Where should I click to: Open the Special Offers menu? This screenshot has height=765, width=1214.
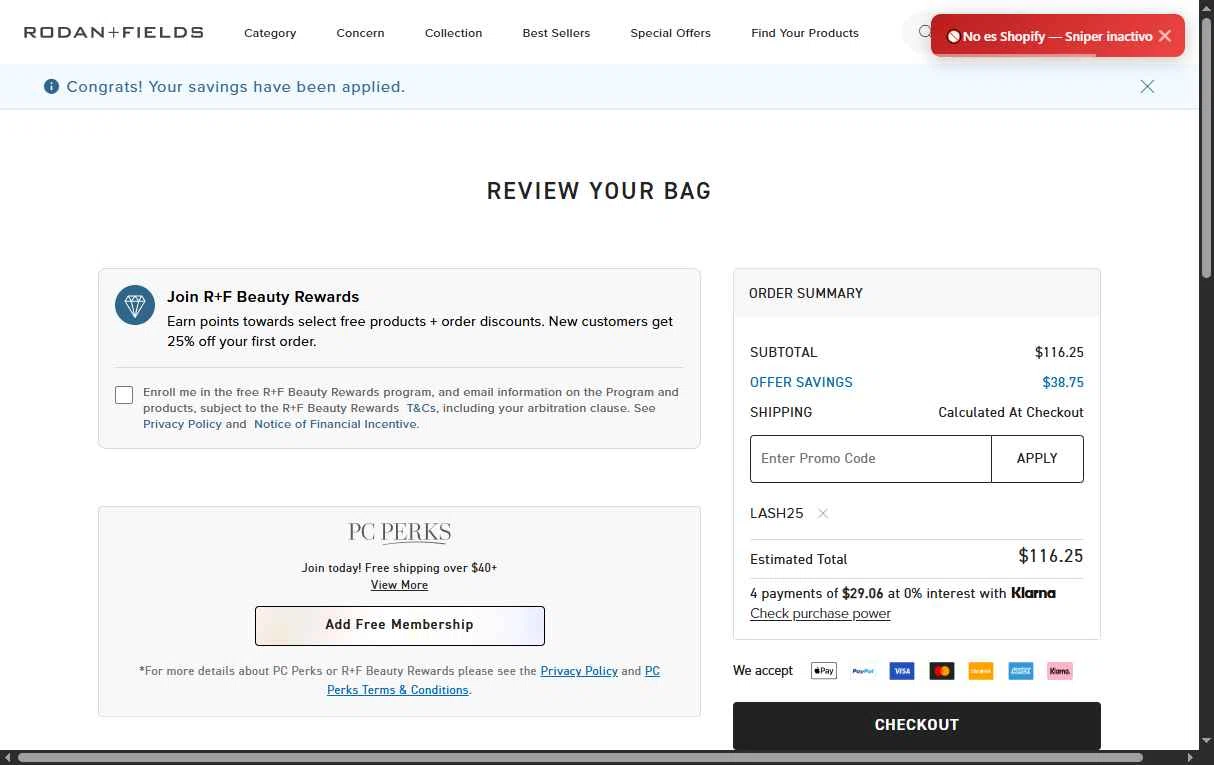tap(670, 33)
